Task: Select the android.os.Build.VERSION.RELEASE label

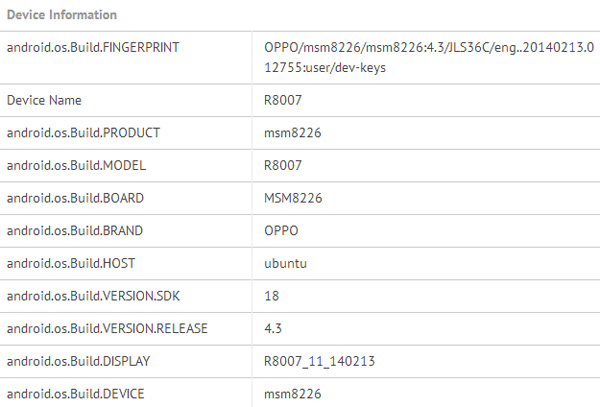Action: [109, 328]
